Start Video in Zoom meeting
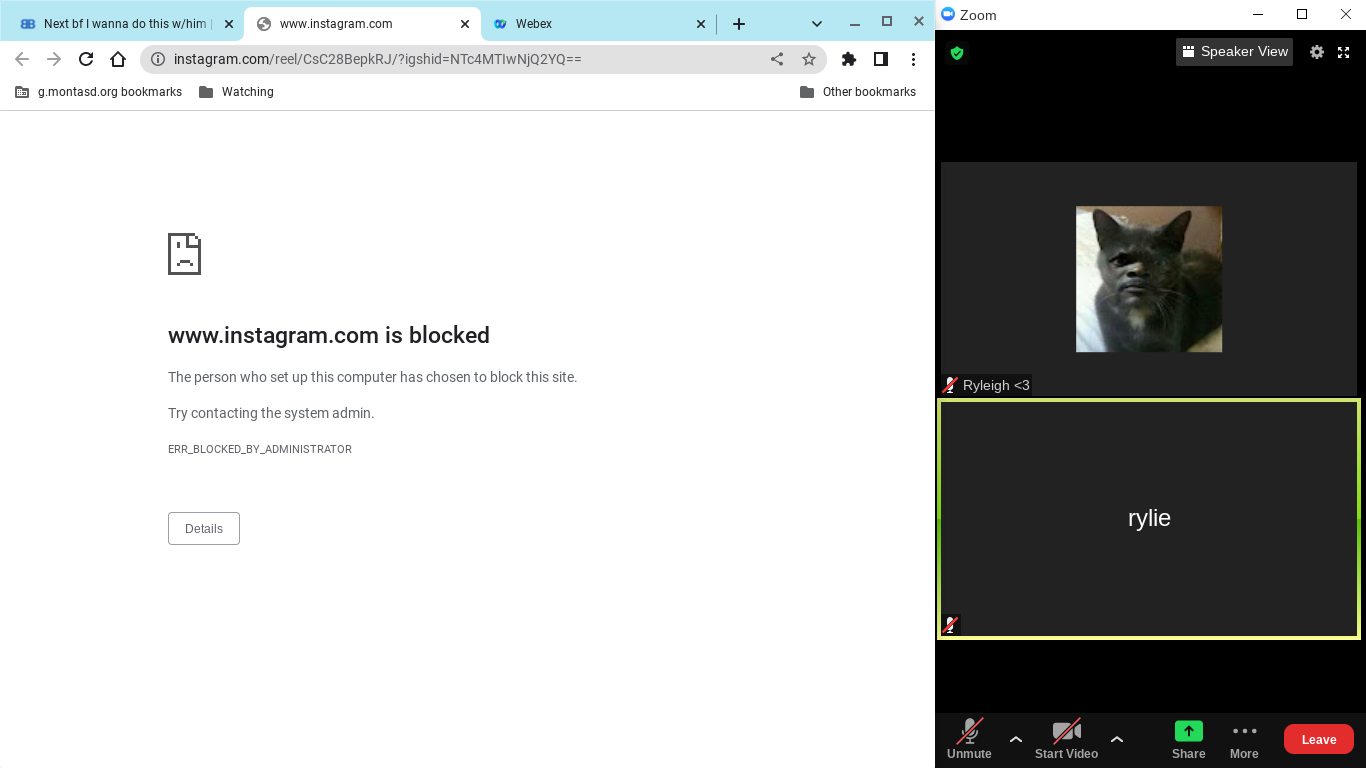The width and height of the screenshot is (1366, 768). [x=1066, y=739]
